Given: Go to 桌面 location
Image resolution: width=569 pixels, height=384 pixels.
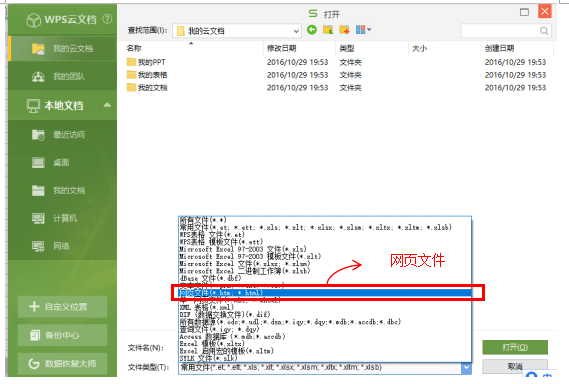Looking at the screenshot, I should 62,162.
